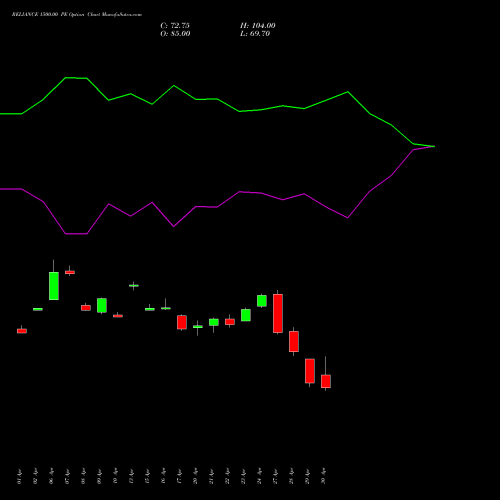Click the 13 Apr date label
500x500 pixels.
point(131,476)
